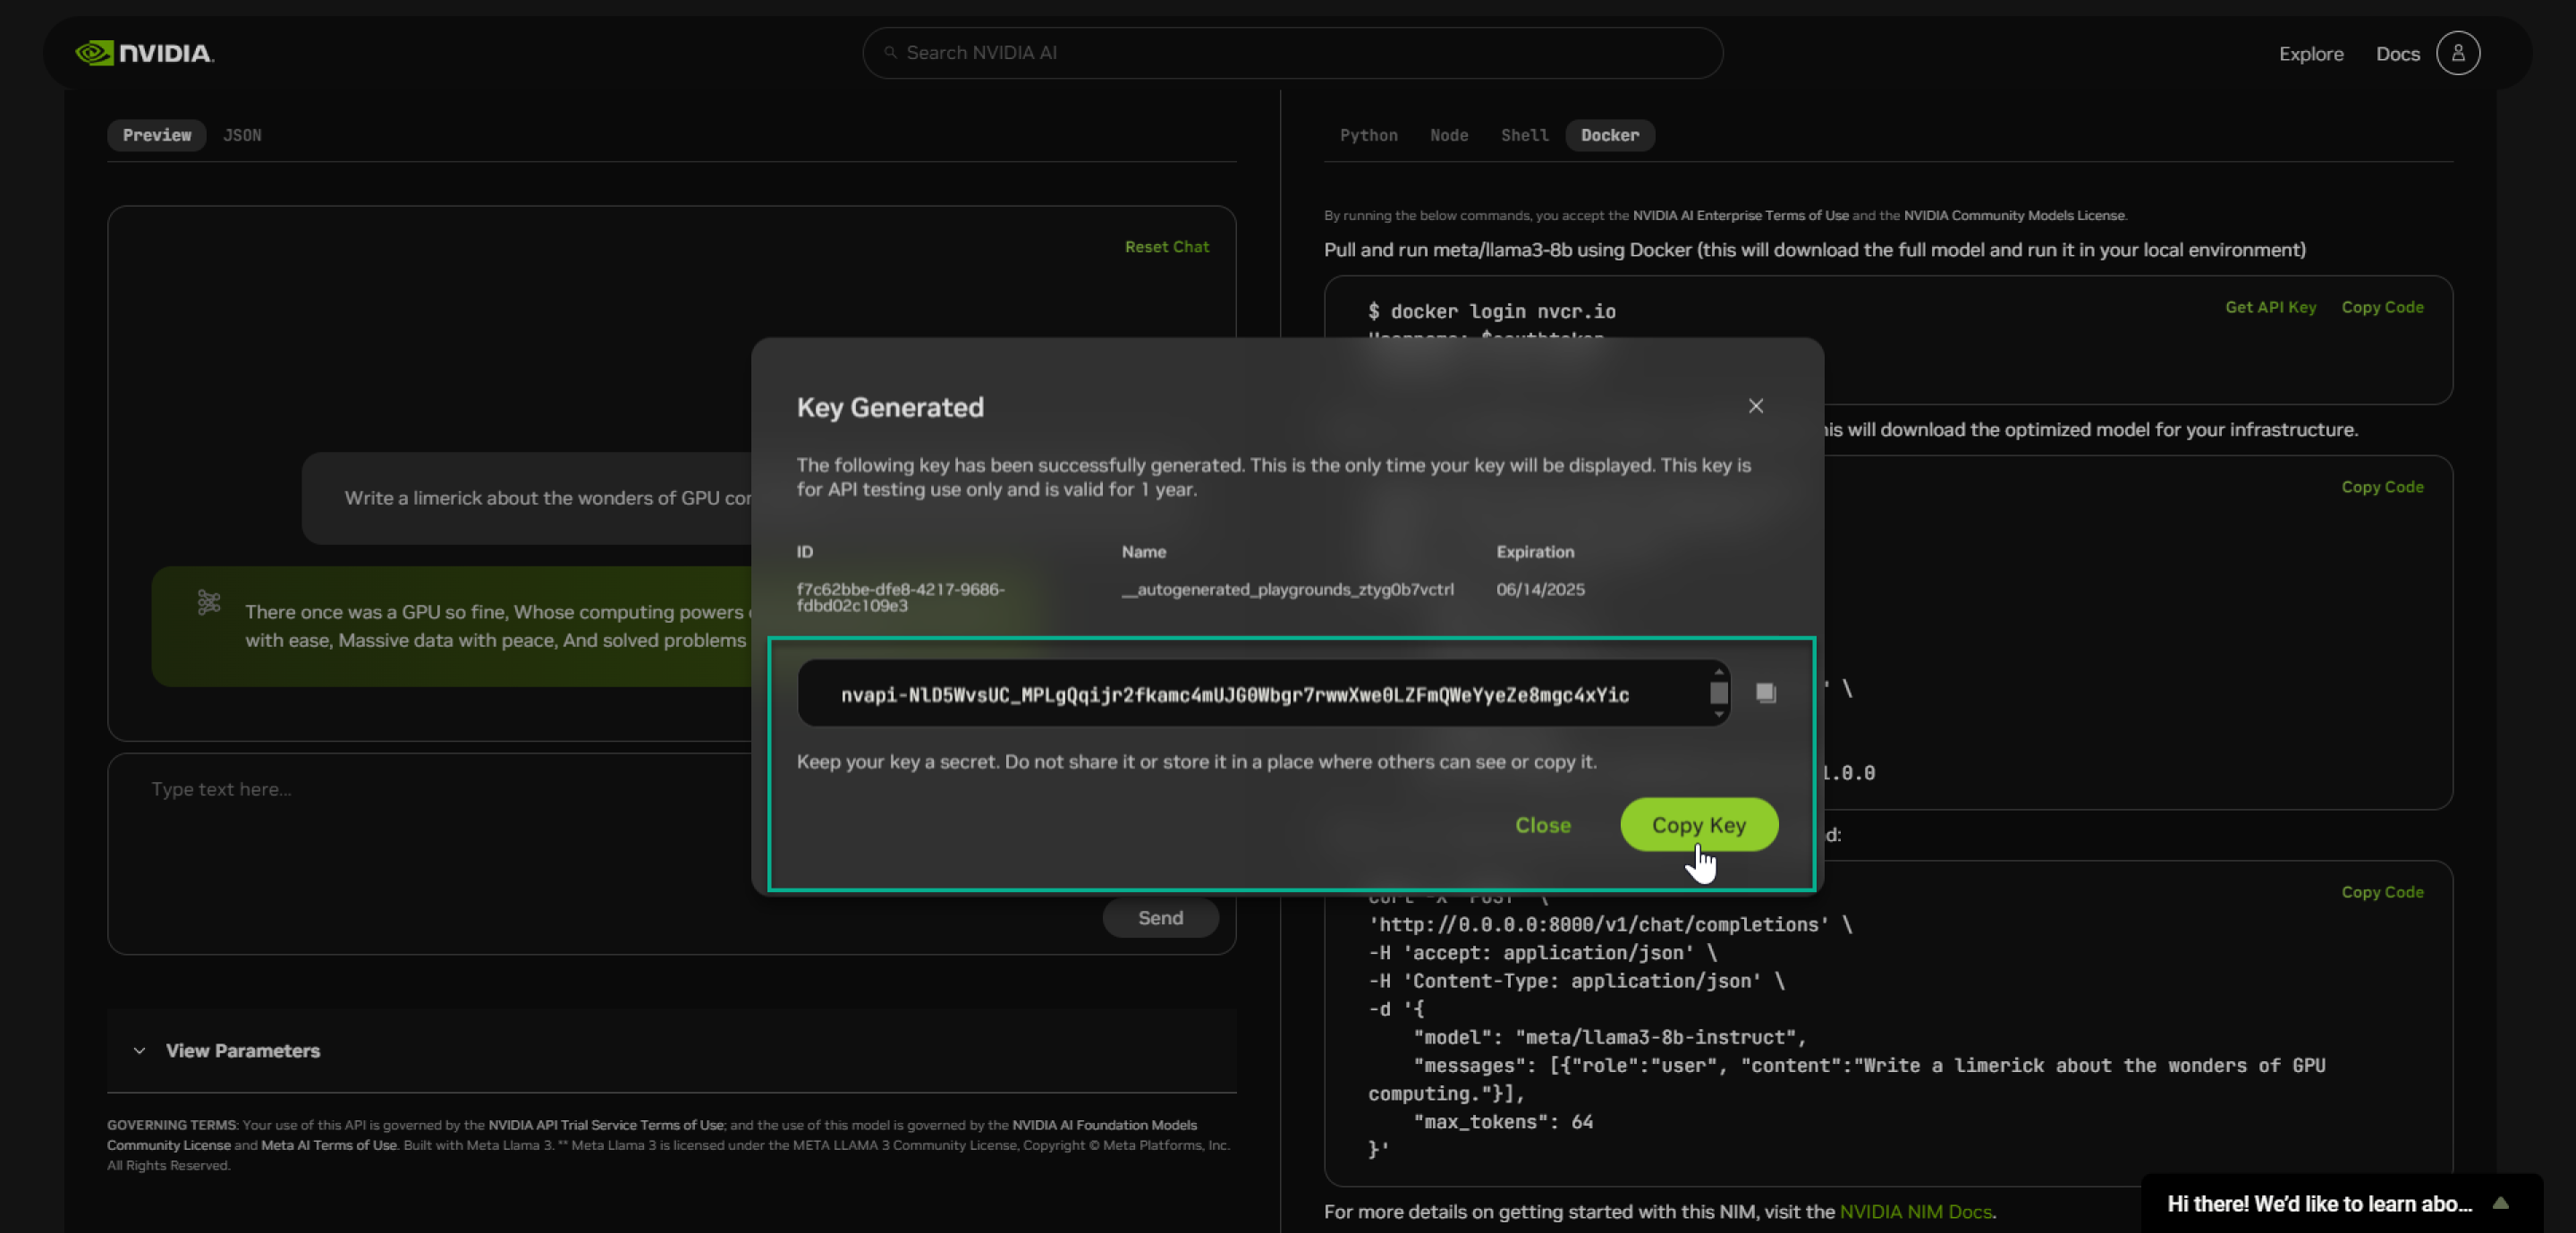Viewport: 2576px width, 1233px height.
Task: Open the JSON view tab
Action: click(242, 135)
